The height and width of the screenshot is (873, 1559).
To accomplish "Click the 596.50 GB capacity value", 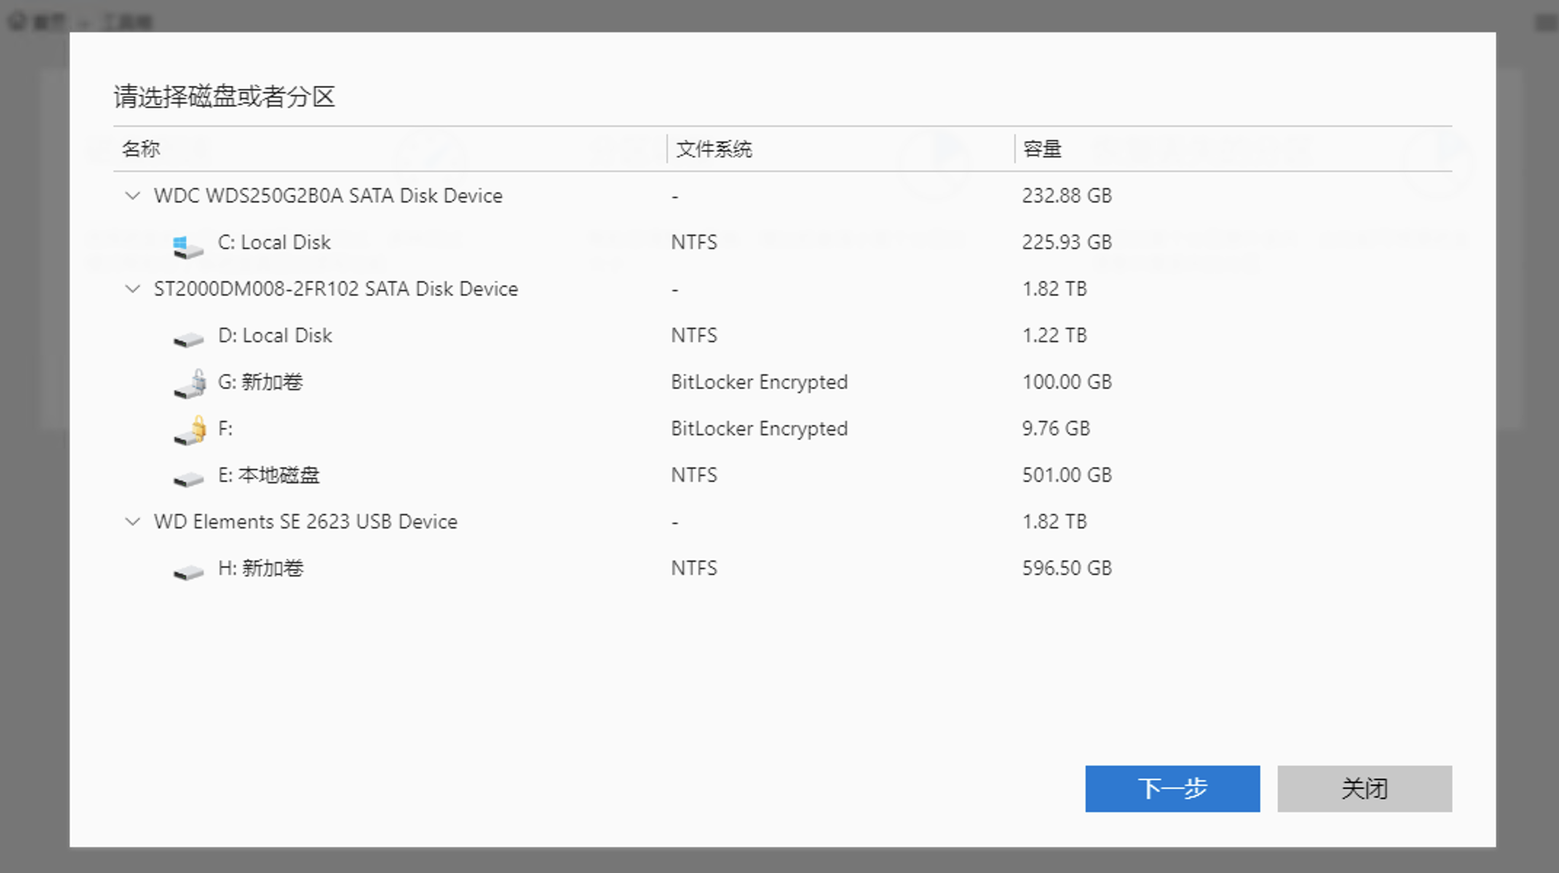I will (1067, 568).
